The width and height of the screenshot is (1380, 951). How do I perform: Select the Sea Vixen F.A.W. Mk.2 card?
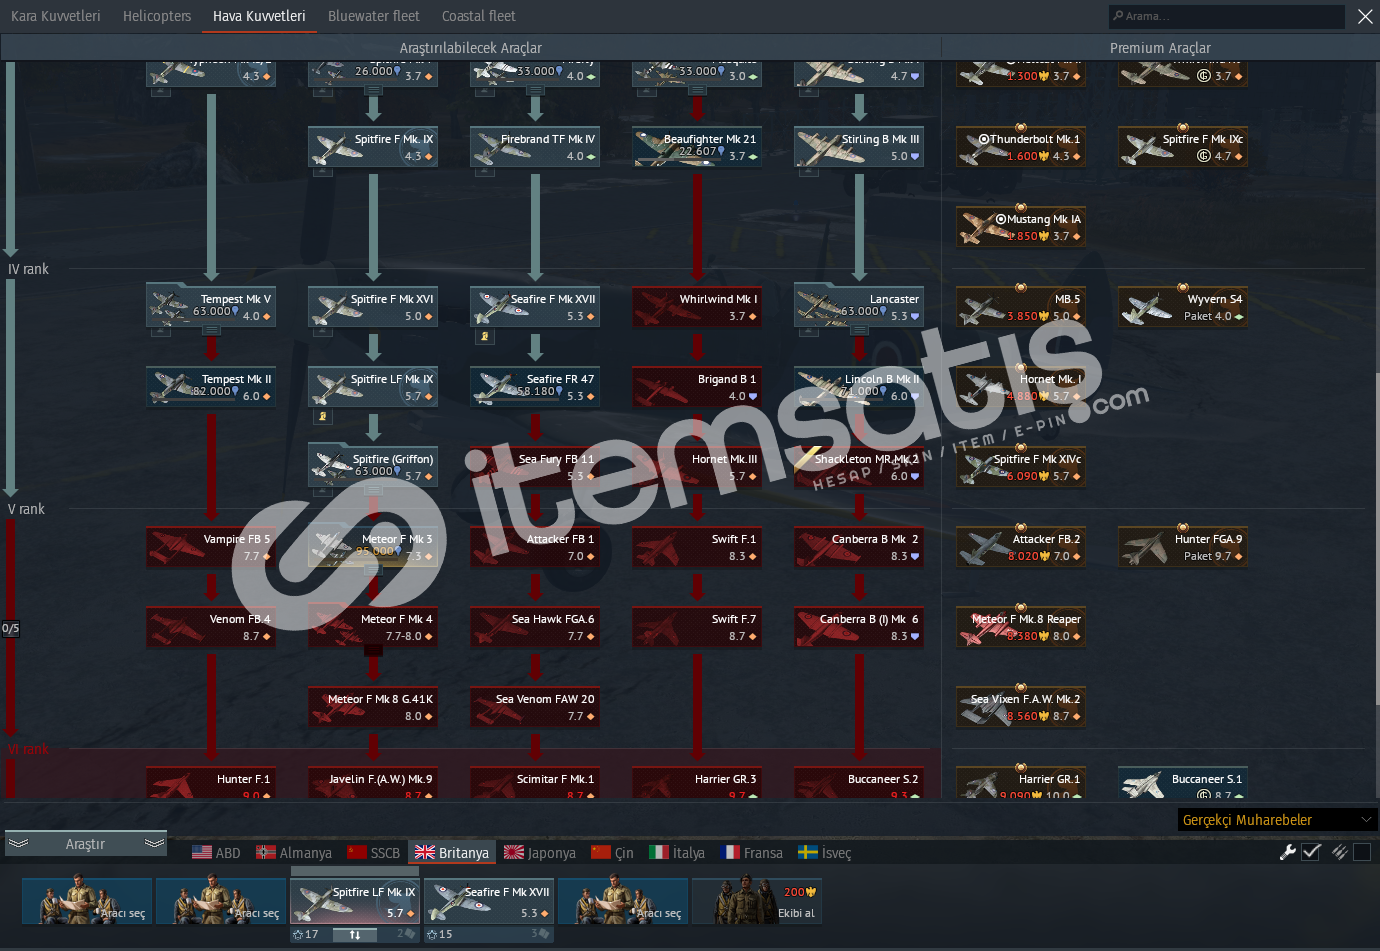tap(1021, 707)
